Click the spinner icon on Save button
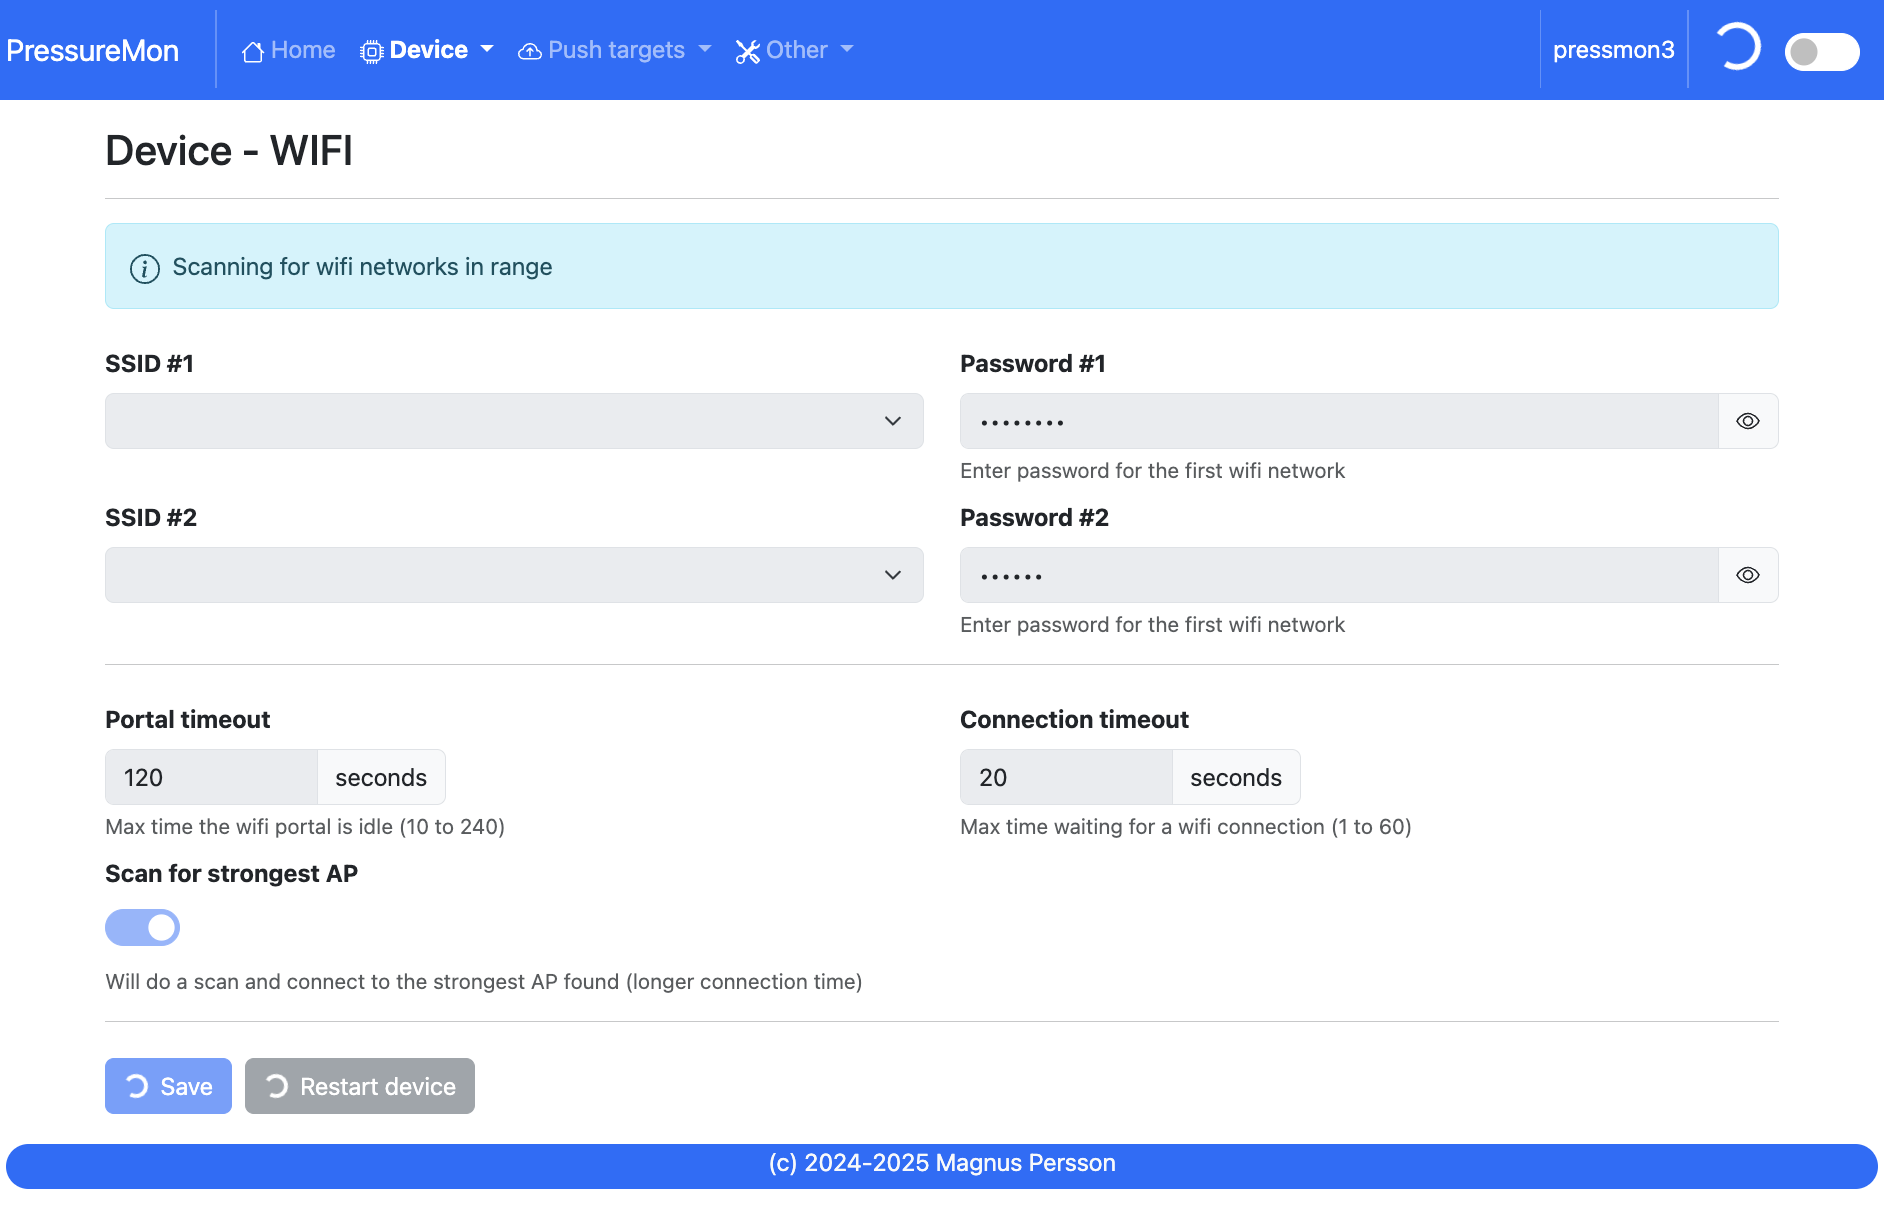Viewport: 1884px width, 1220px height. tap(137, 1086)
